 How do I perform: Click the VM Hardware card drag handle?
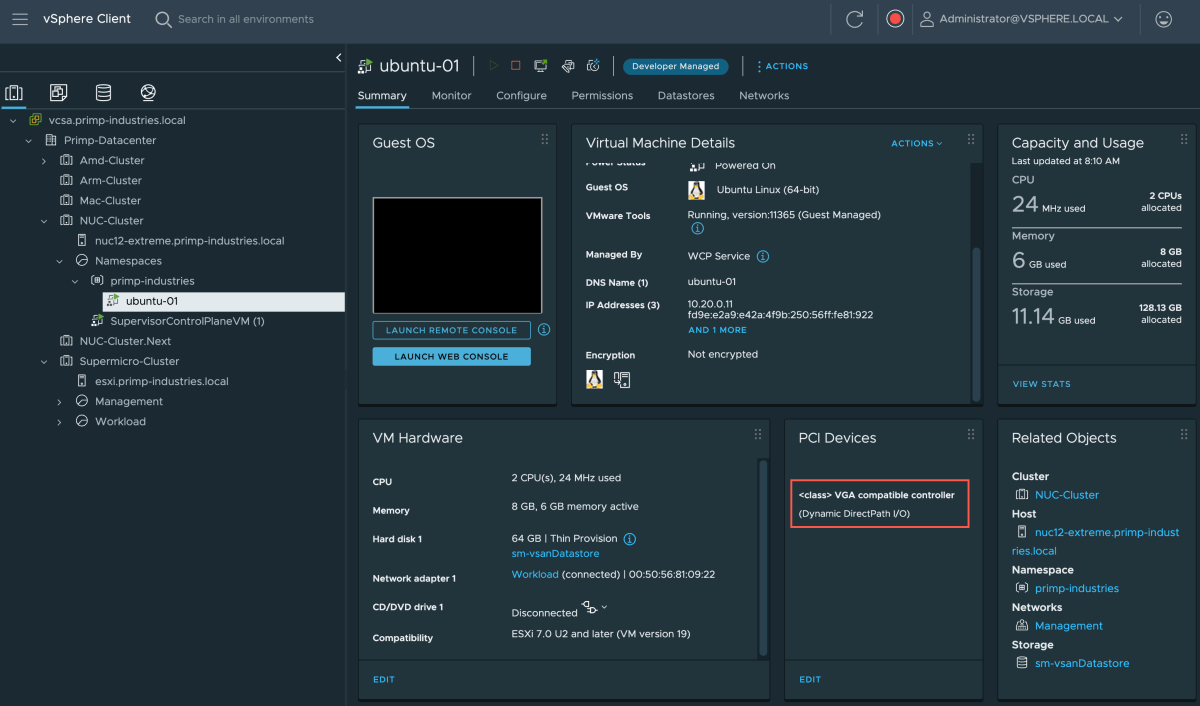758,434
